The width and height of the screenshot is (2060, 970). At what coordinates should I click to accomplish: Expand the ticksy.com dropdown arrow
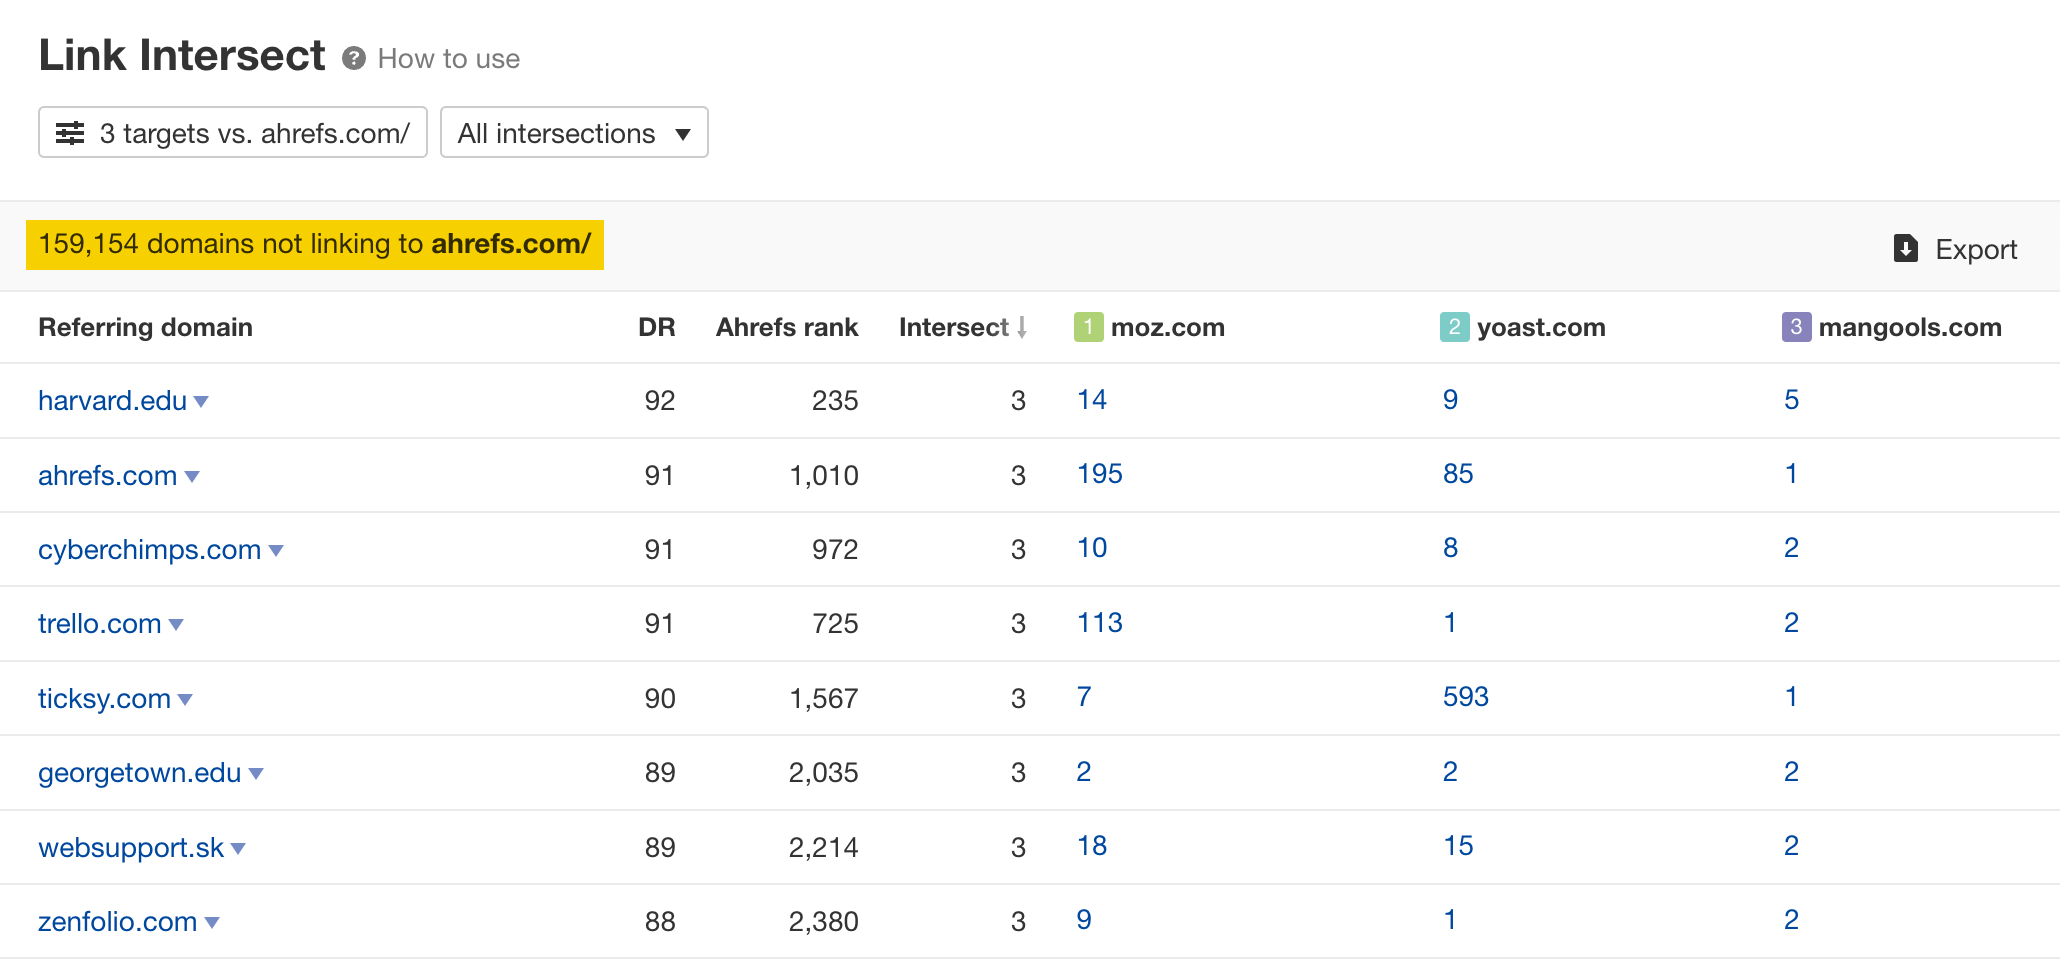185,700
